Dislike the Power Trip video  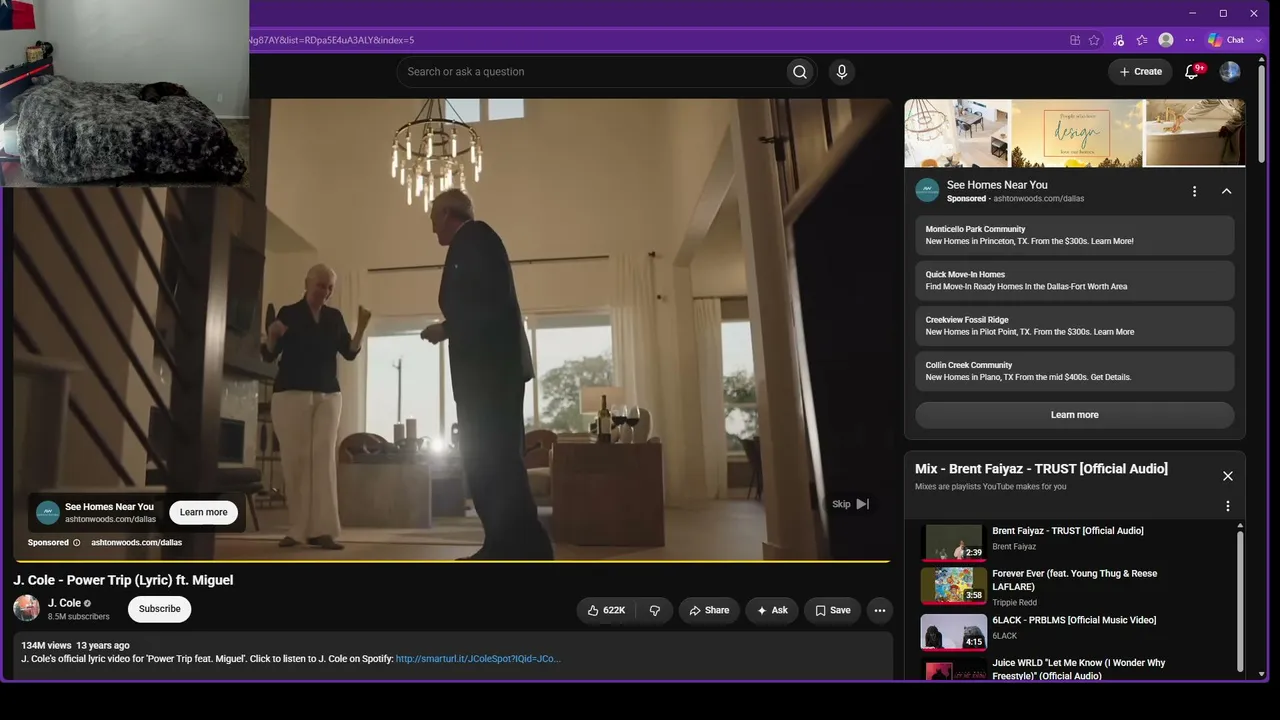[x=655, y=610]
